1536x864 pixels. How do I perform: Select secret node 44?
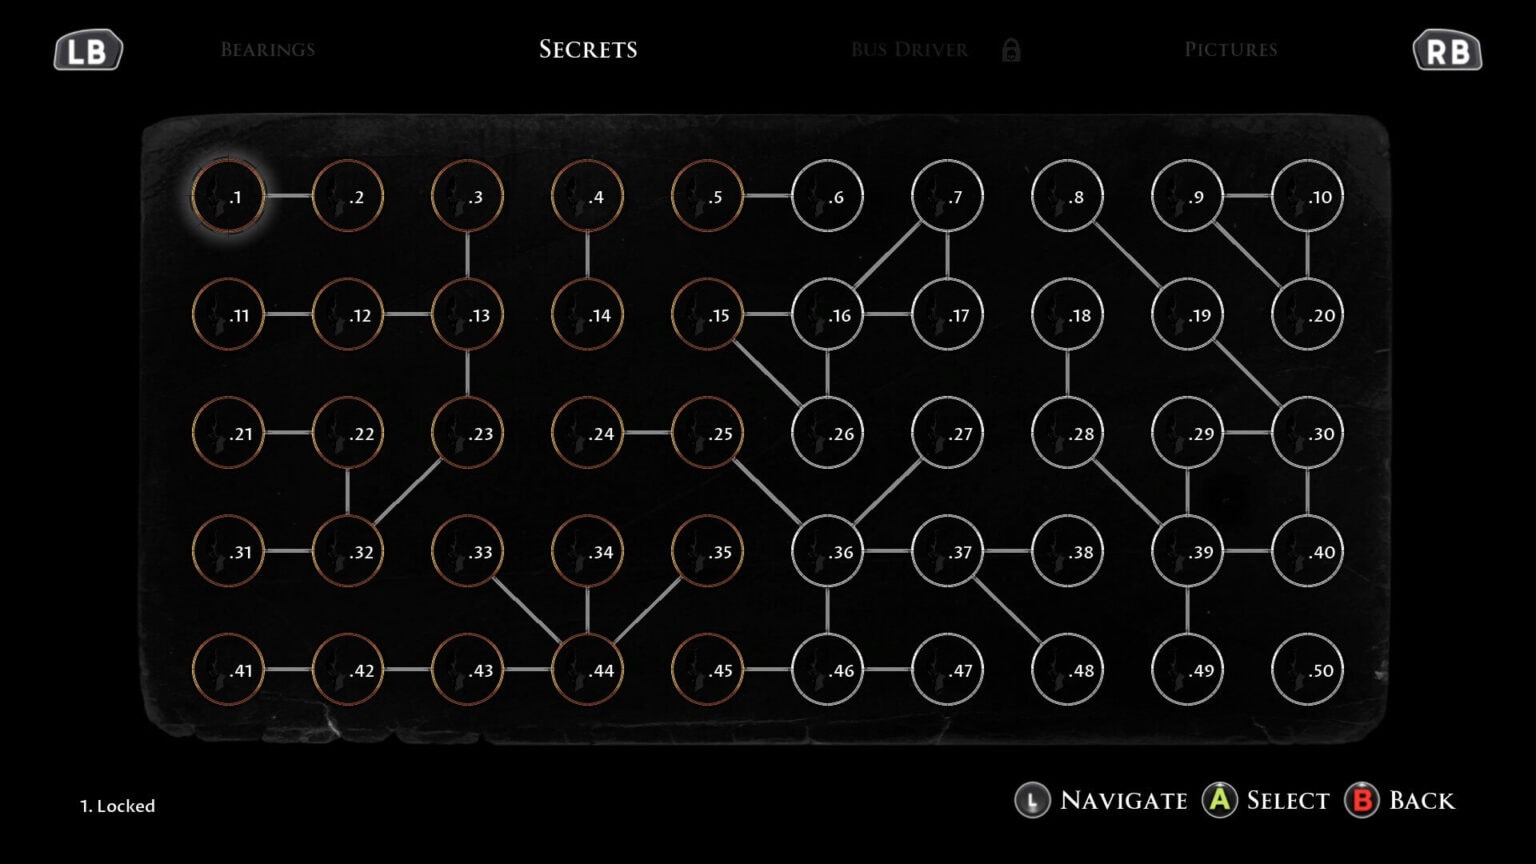(587, 670)
